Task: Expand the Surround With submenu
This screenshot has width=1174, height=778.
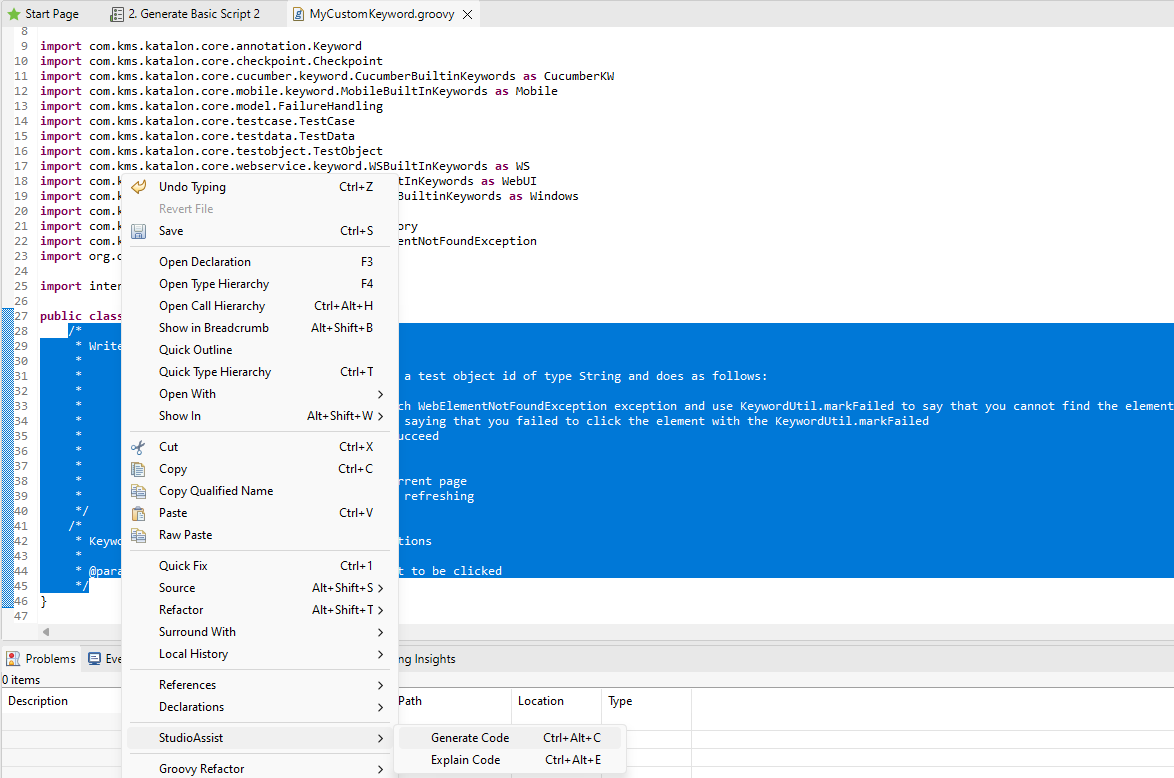Action: click(380, 632)
